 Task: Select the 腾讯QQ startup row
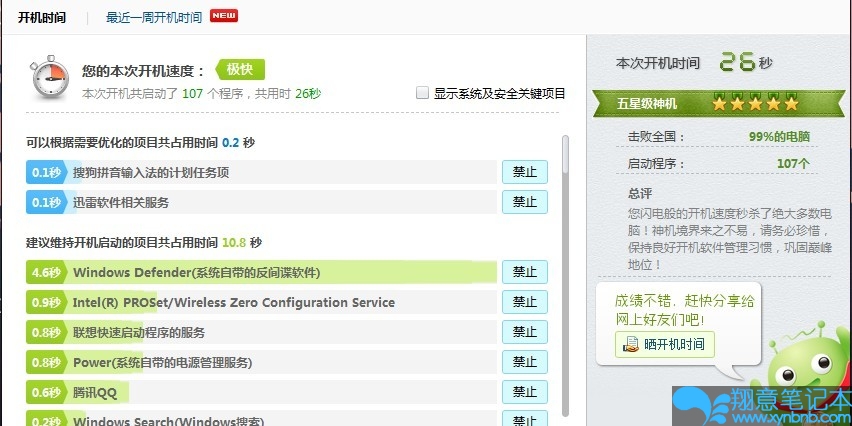point(261,392)
